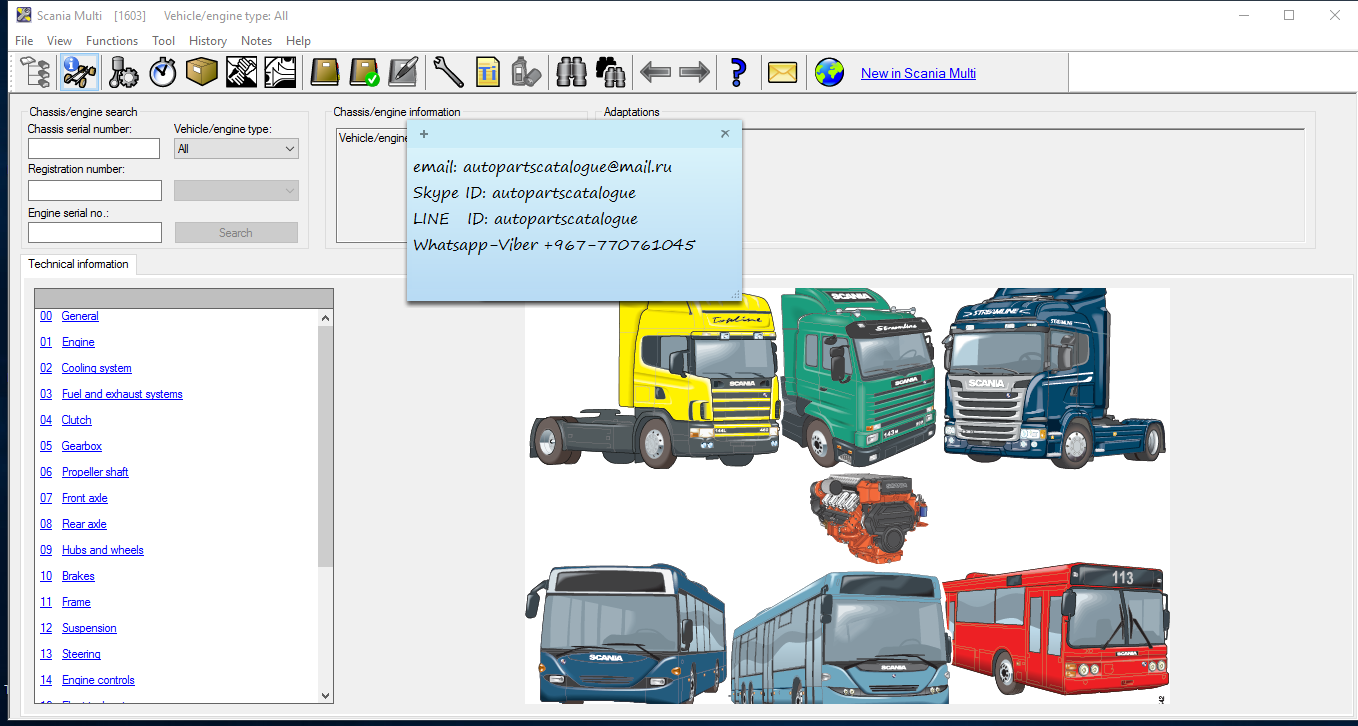Select the chassis information toolbar icon
This screenshot has width=1358, height=726.
[x=79, y=72]
